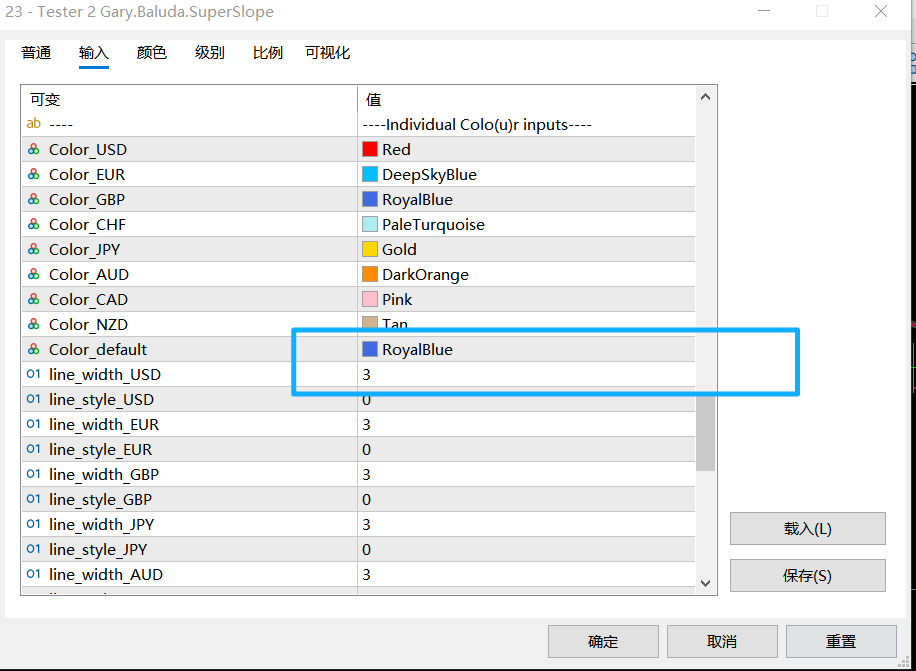
Task: Click the color icon beside Color_USD
Action: [34, 150]
